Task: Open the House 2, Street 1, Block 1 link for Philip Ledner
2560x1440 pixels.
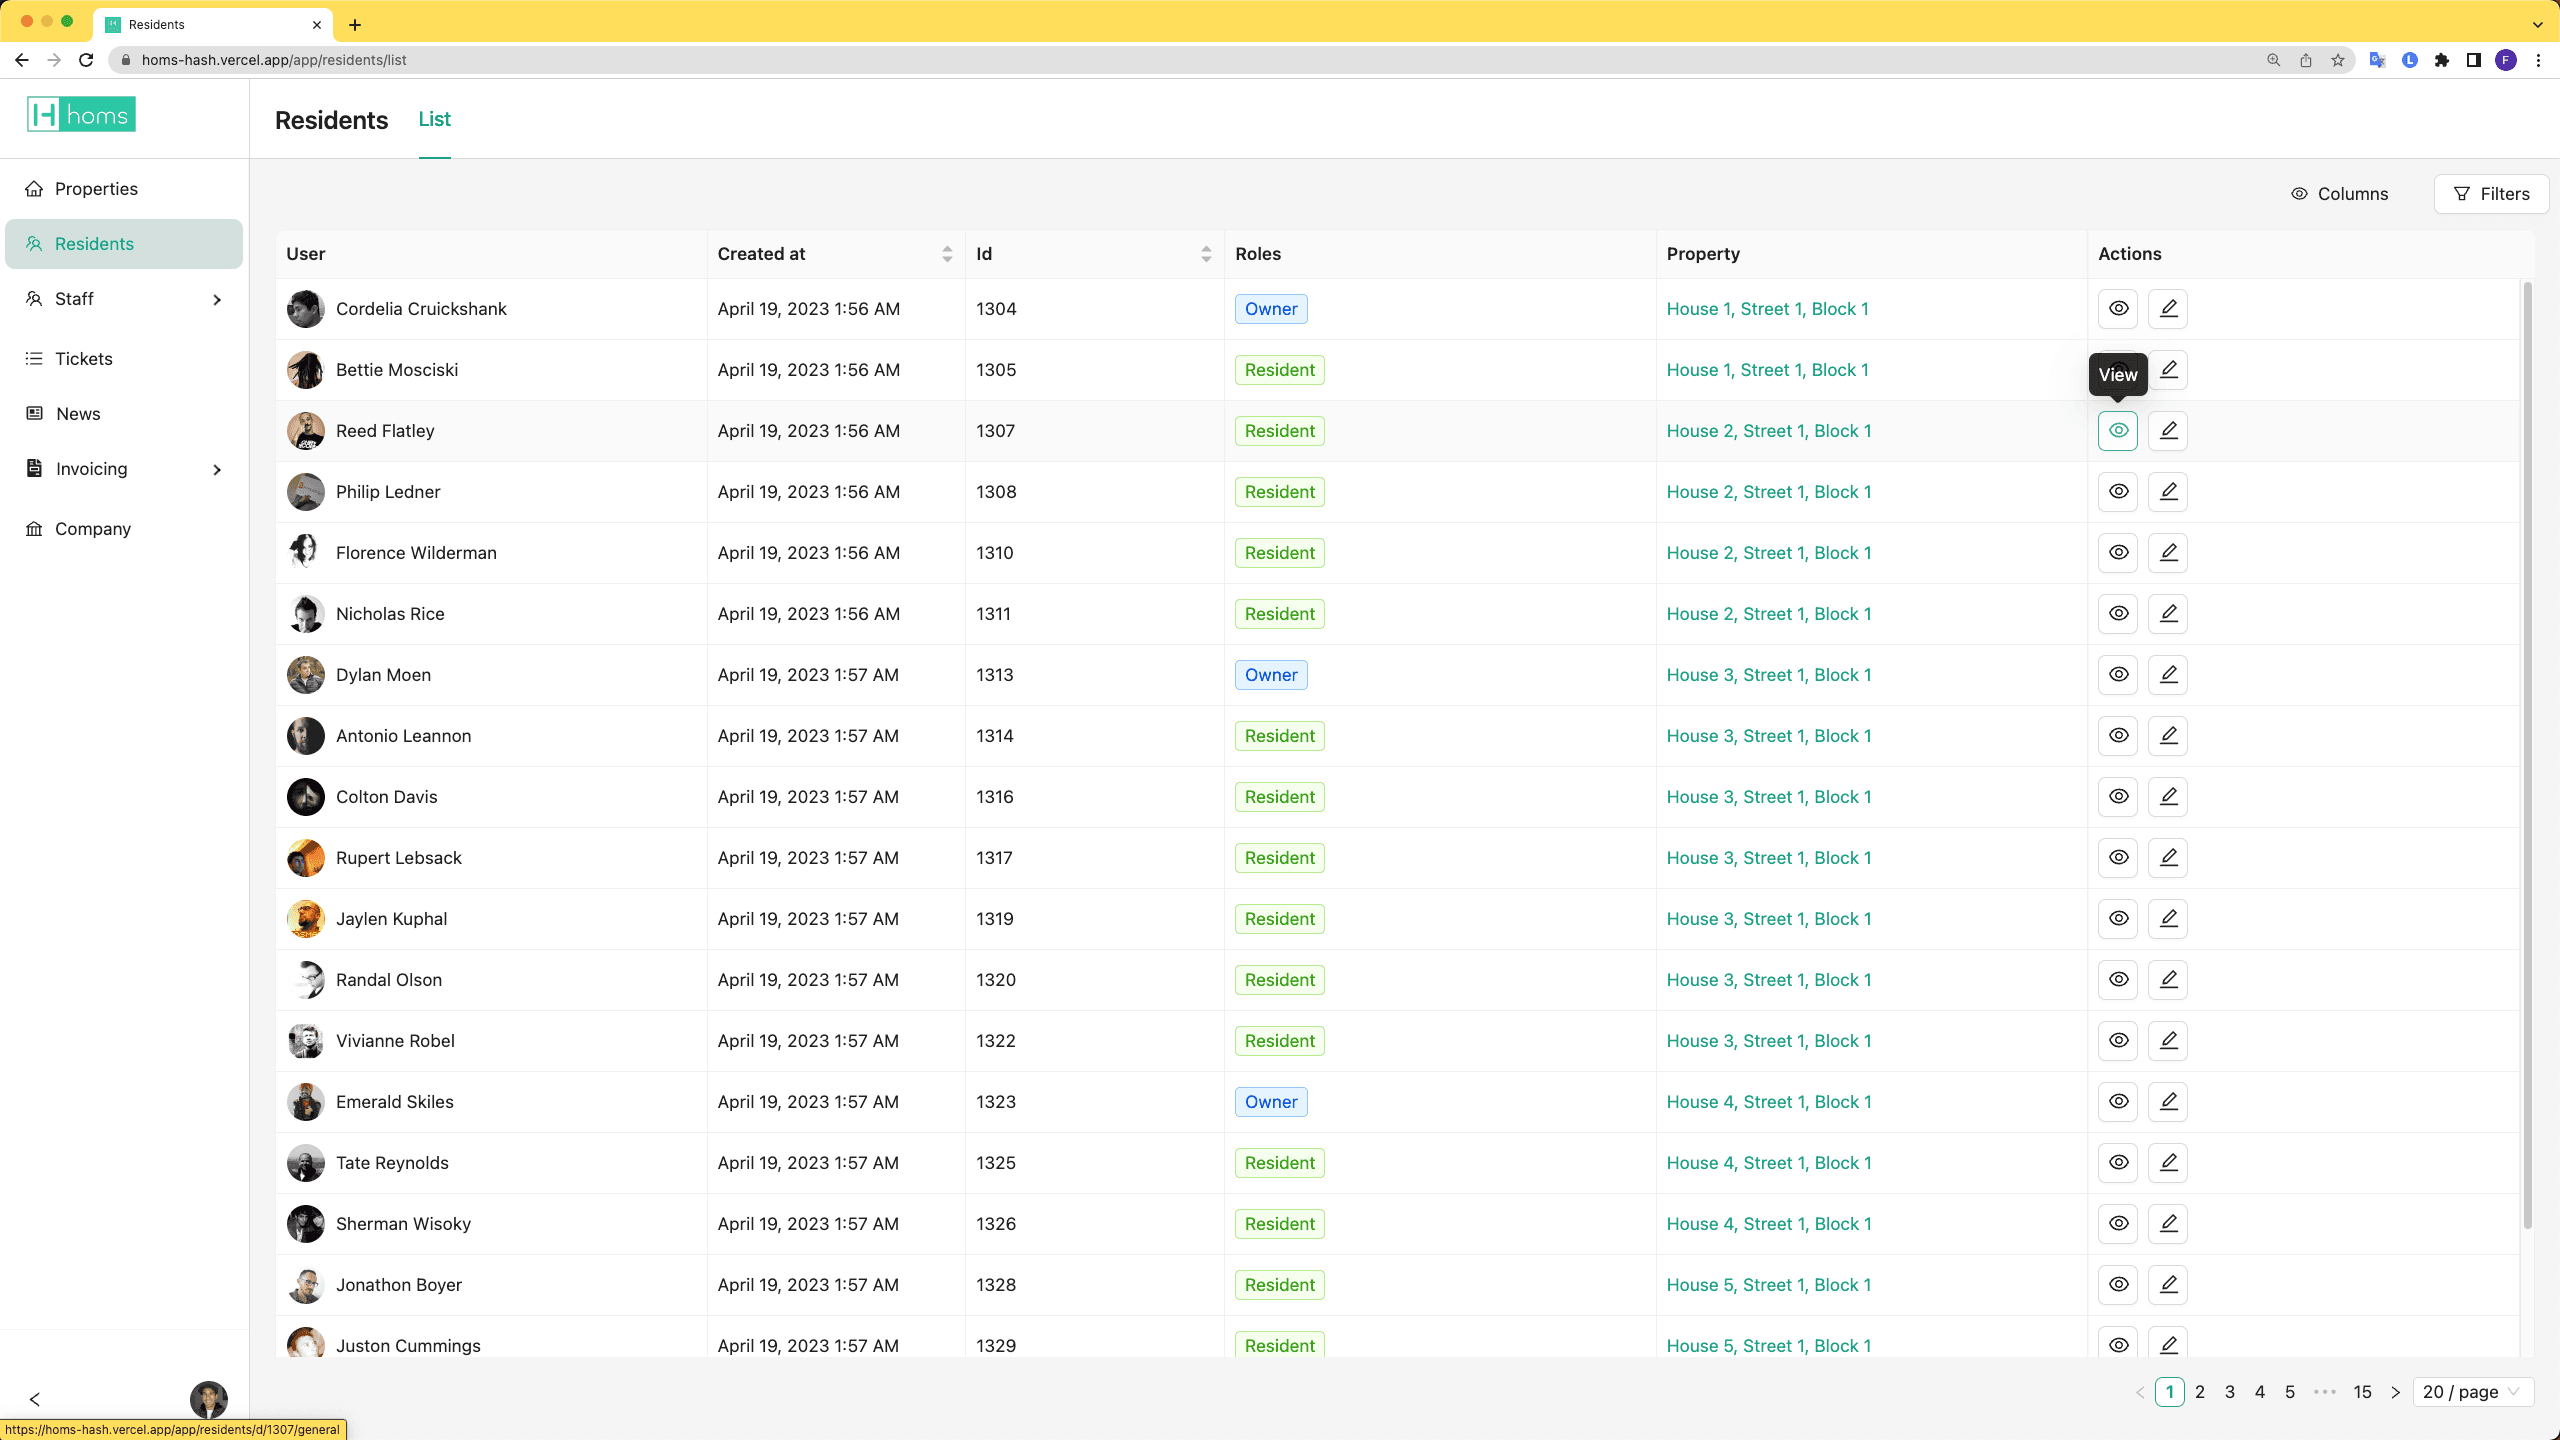Action: pos(1768,492)
